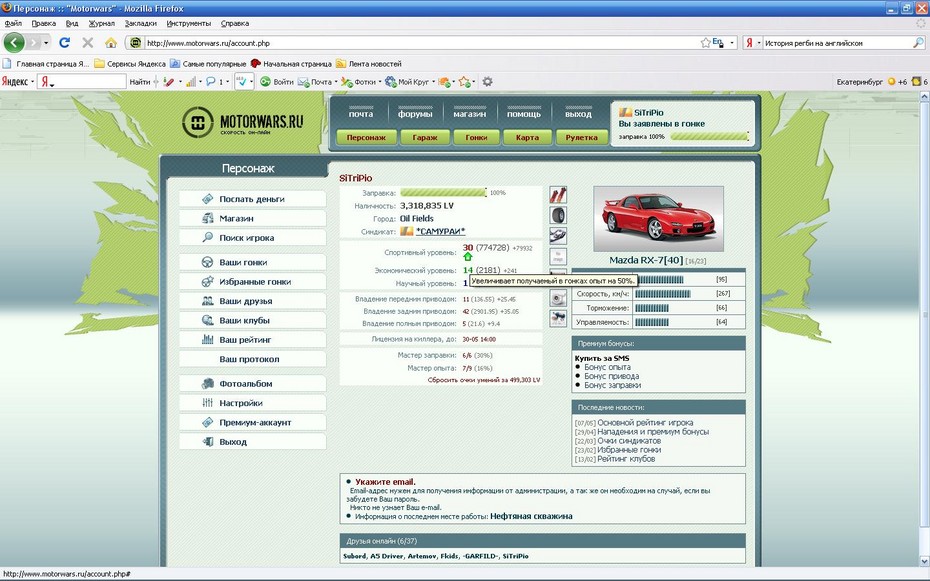Screen dimensions: 930x581
Task: Open the exhaust manifold part slot icon
Action: pyautogui.click(x=558, y=236)
